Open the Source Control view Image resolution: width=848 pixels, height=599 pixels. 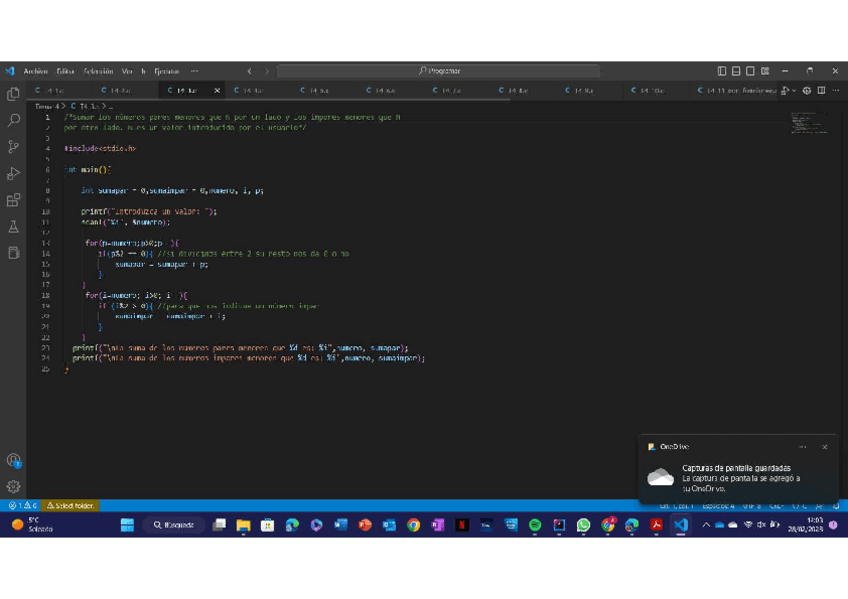[13, 147]
